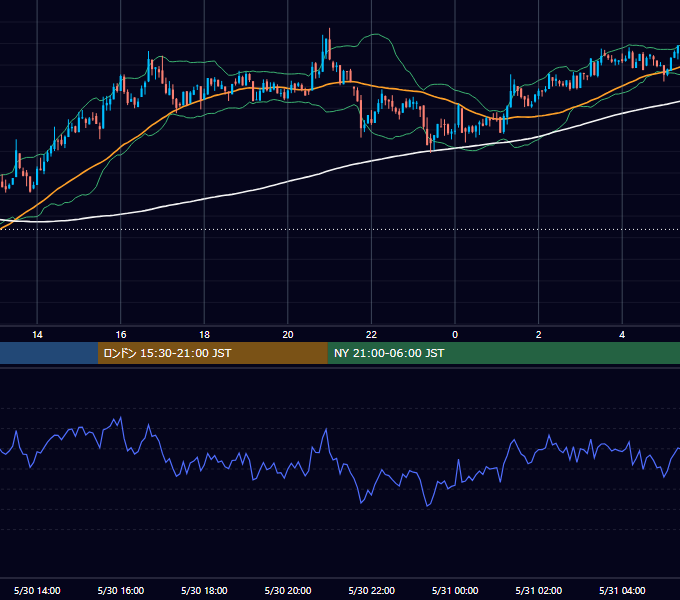Click the 5/31 00:00 date label
This screenshot has width=680, height=600.
tap(455, 590)
